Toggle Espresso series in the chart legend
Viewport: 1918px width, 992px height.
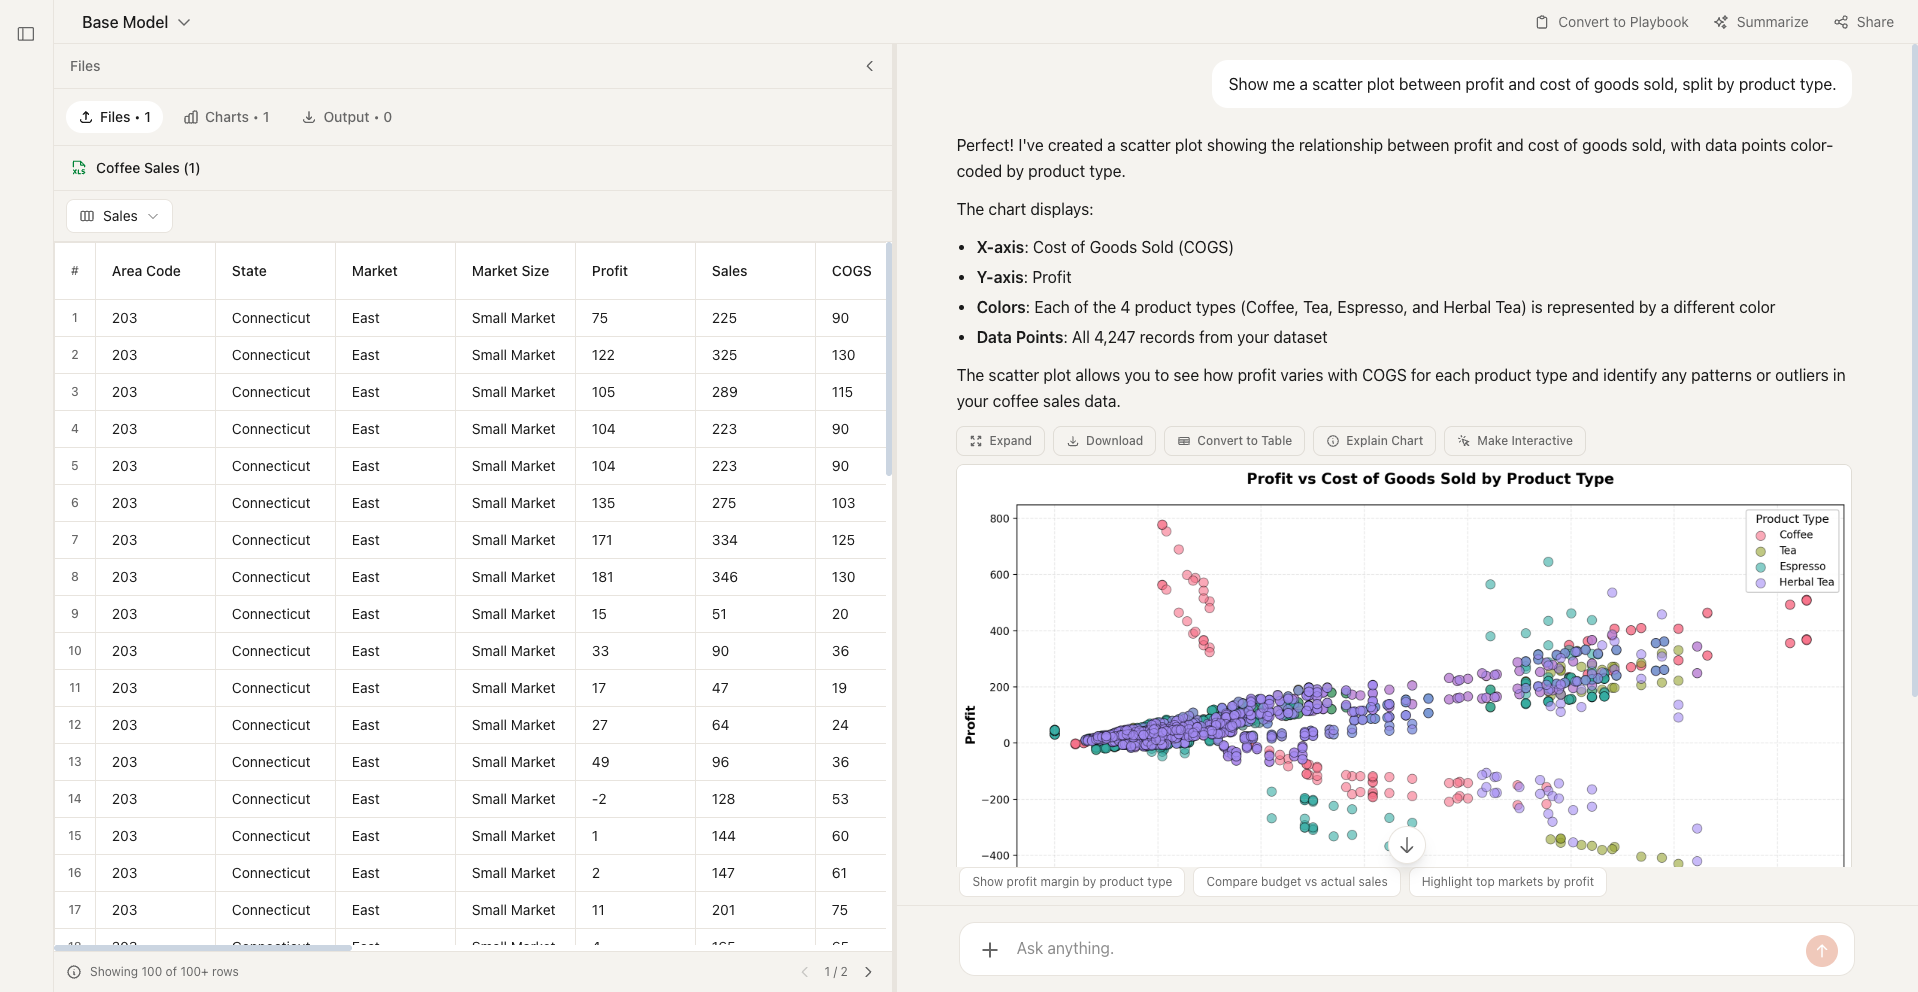coord(1800,566)
